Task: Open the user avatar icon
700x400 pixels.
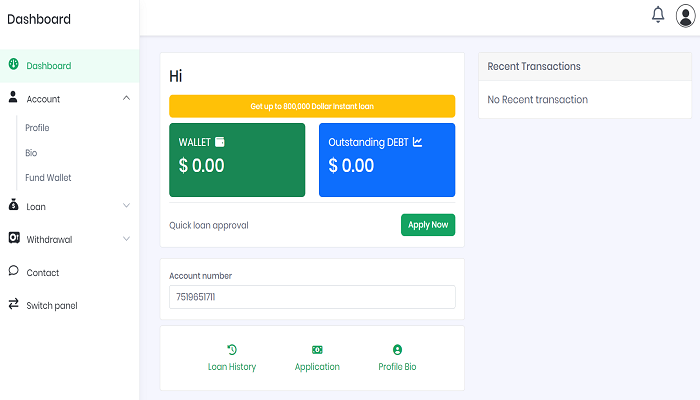Action: pos(685,16)
